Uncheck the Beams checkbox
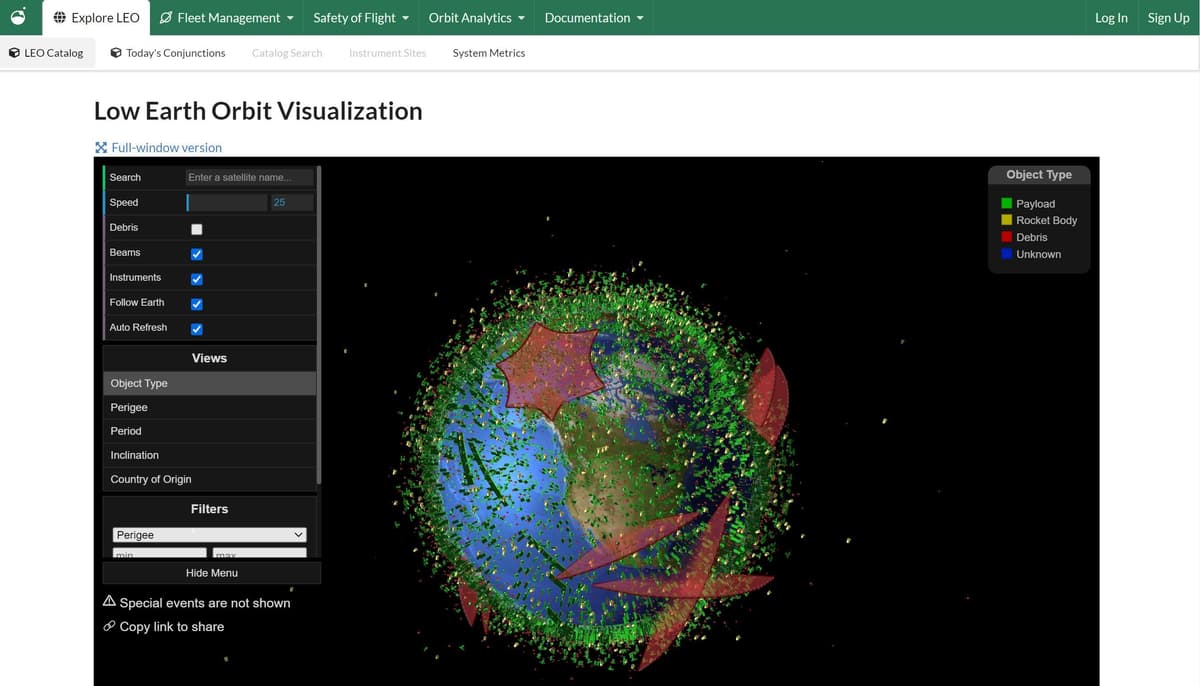 (197, 253)
